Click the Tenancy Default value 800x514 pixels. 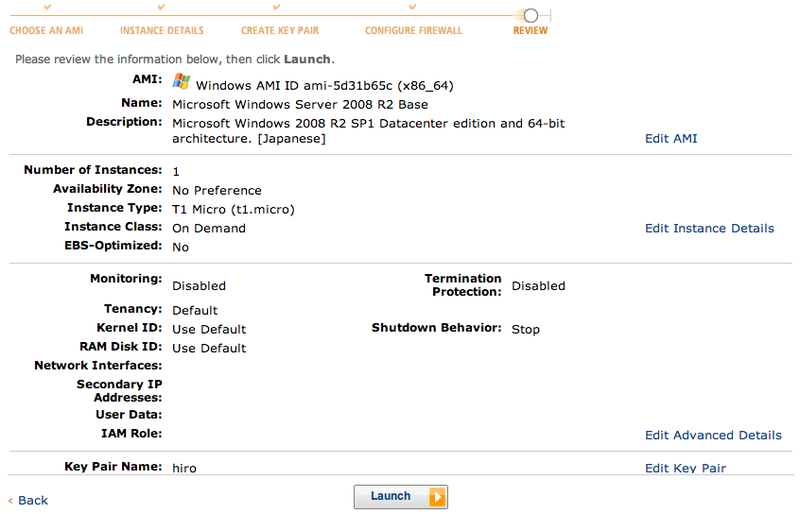(195, 310)
